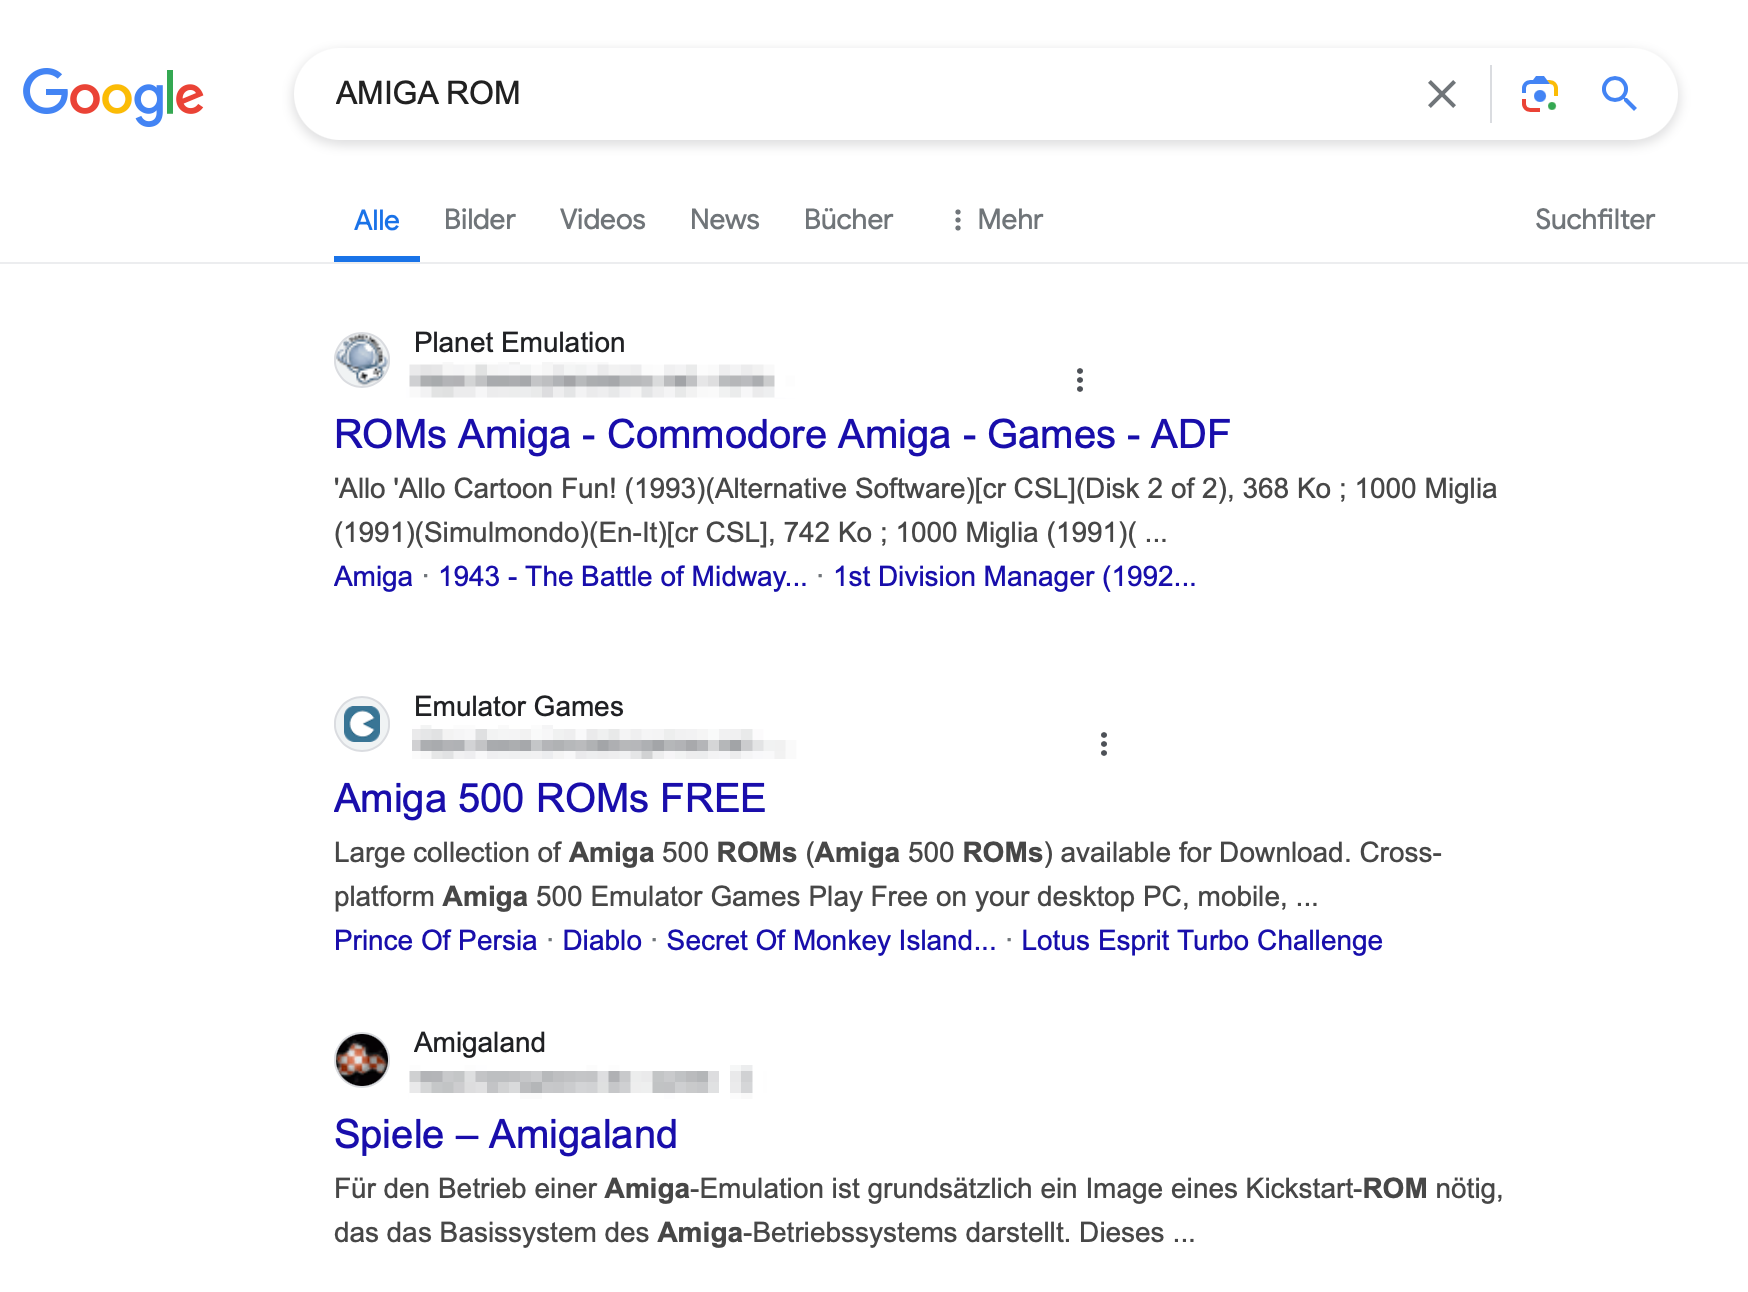Open the Diablo sitelink
This screenshot has width=1748, height=1292.
(x=602, y=941)
